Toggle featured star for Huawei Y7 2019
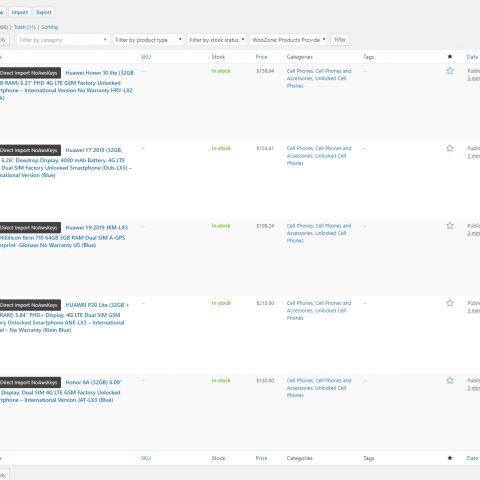The height and width of the screenshot is (480, 480). [450, 148]
